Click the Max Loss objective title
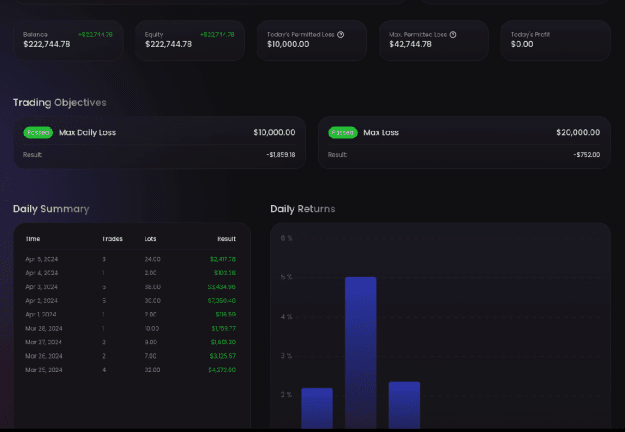 click(x=381, y=132)
